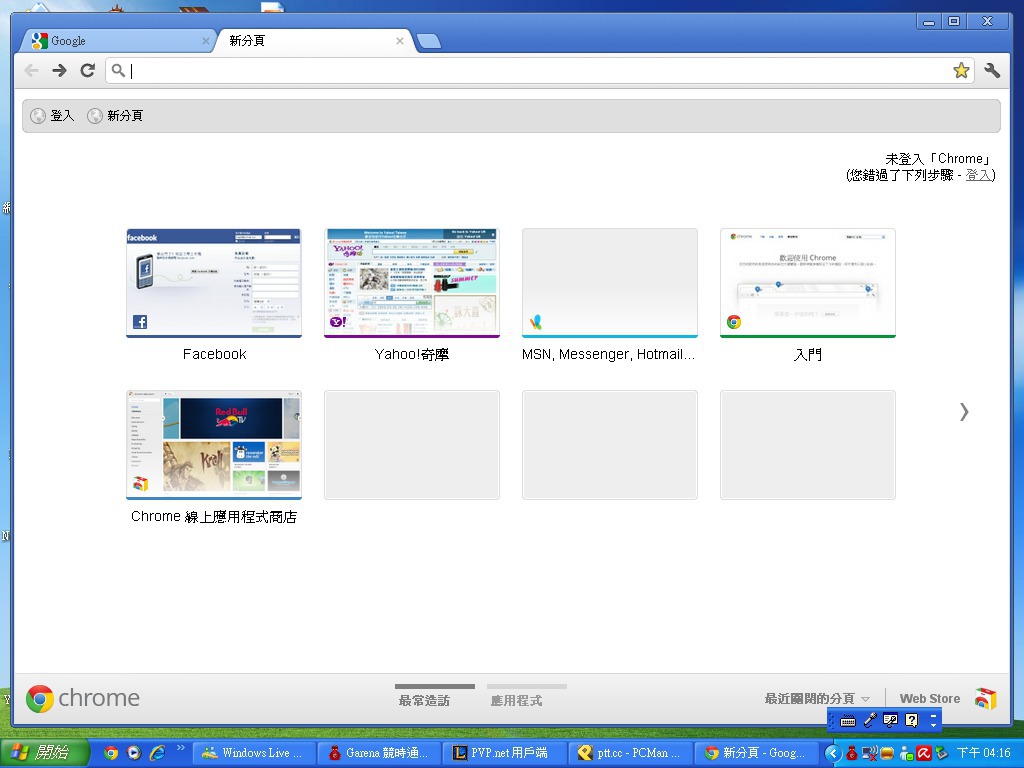Image resolution: width=1024 pixels, height=768 pixels.
Task: Close the 新分頁 tab
Action: (x=400, y=40)
